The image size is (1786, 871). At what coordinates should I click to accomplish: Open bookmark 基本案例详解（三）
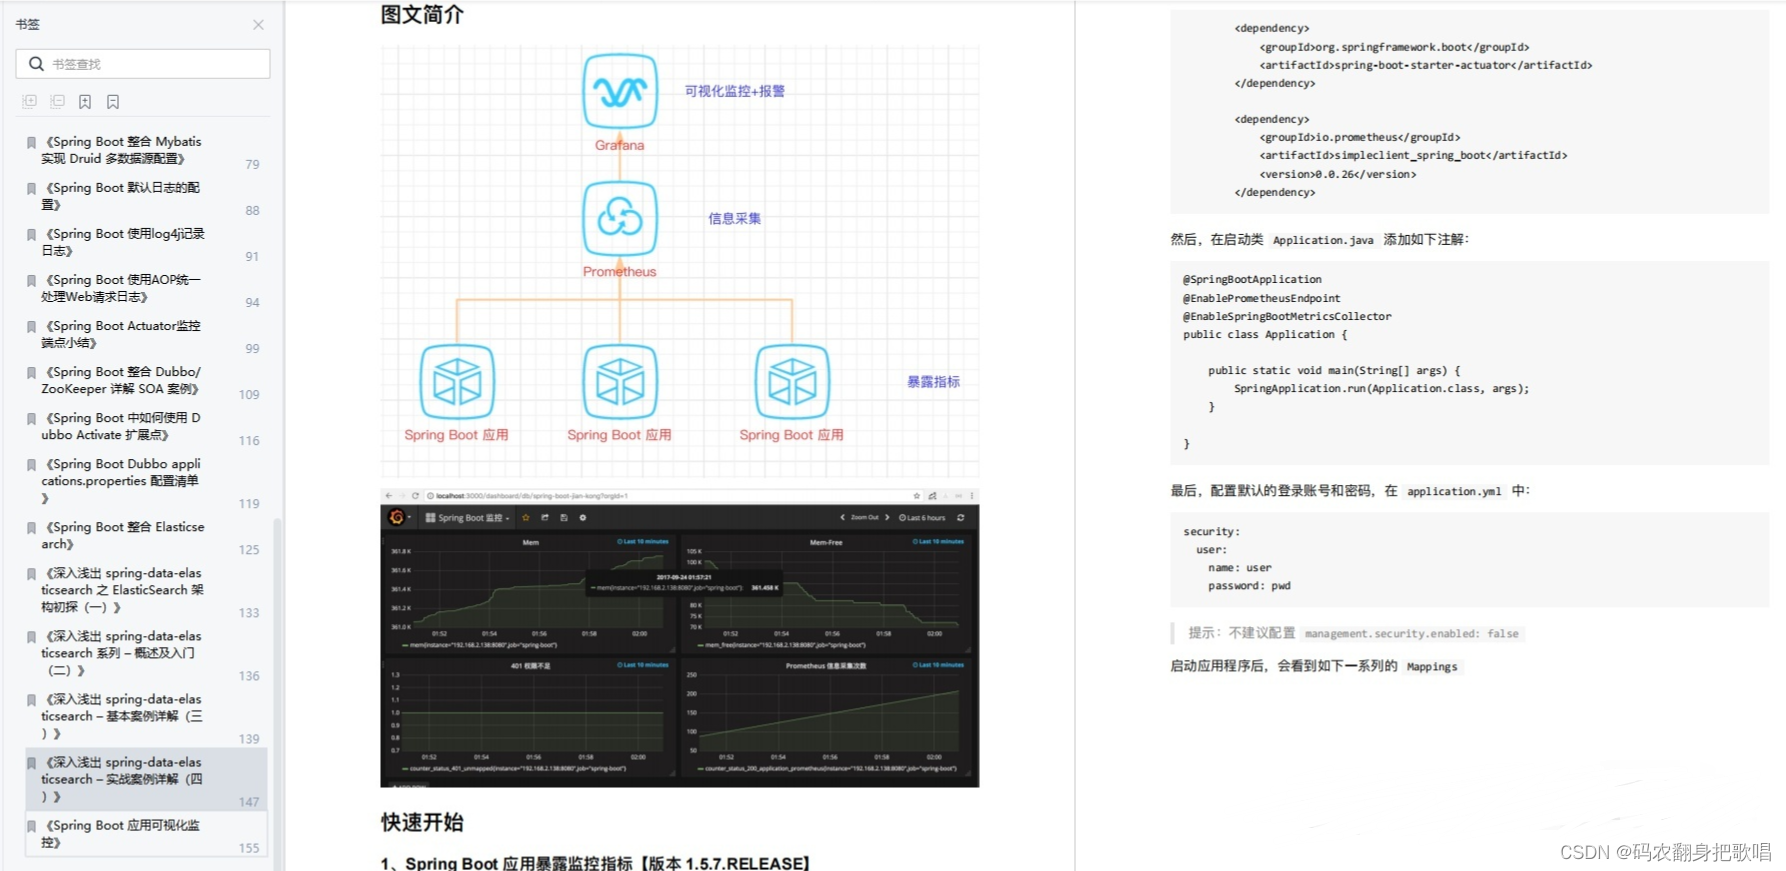click(x=121, y=716)
